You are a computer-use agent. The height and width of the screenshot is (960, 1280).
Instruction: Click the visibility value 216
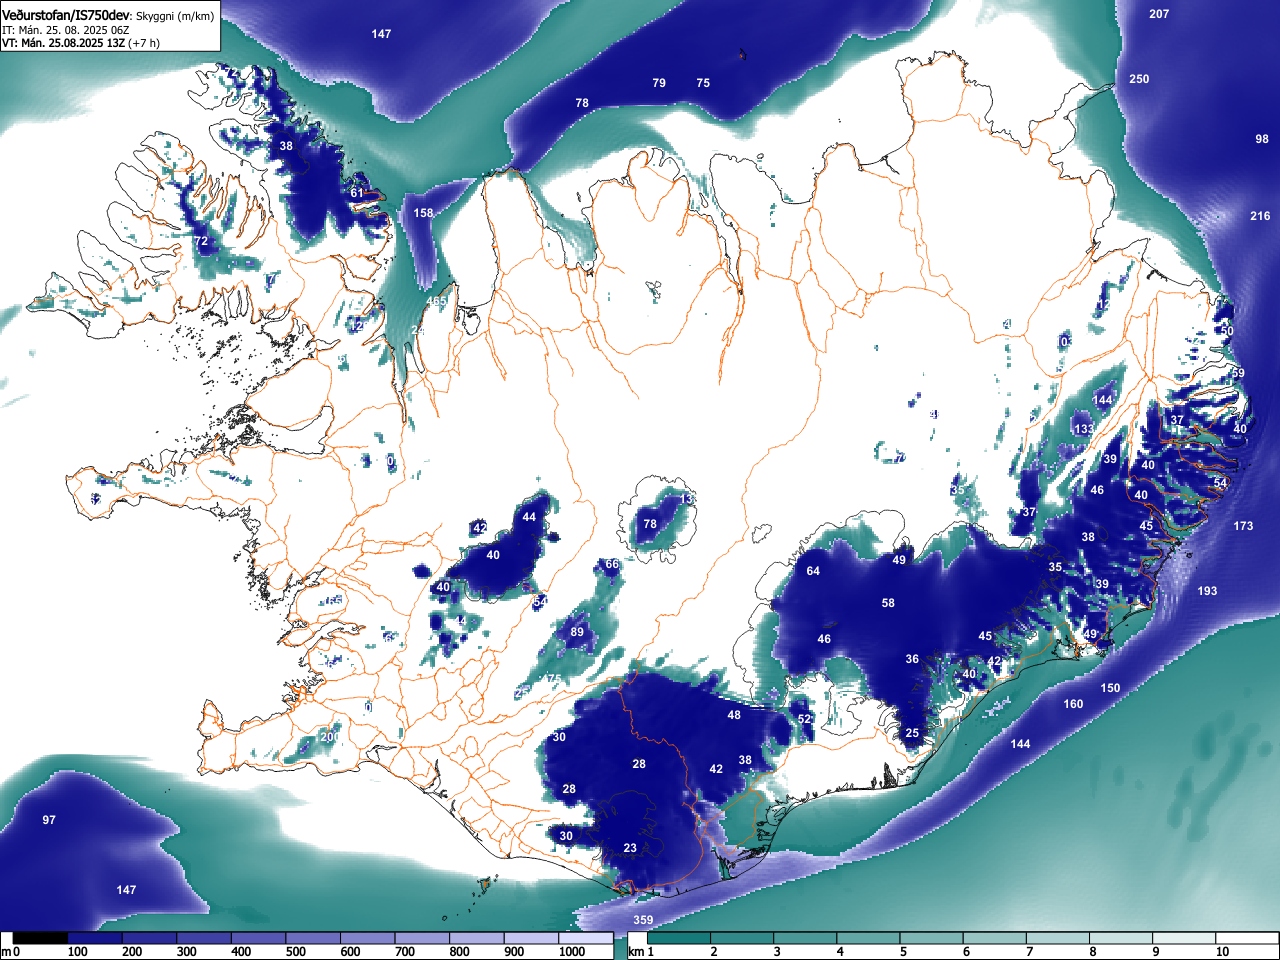coord(1260,216)
